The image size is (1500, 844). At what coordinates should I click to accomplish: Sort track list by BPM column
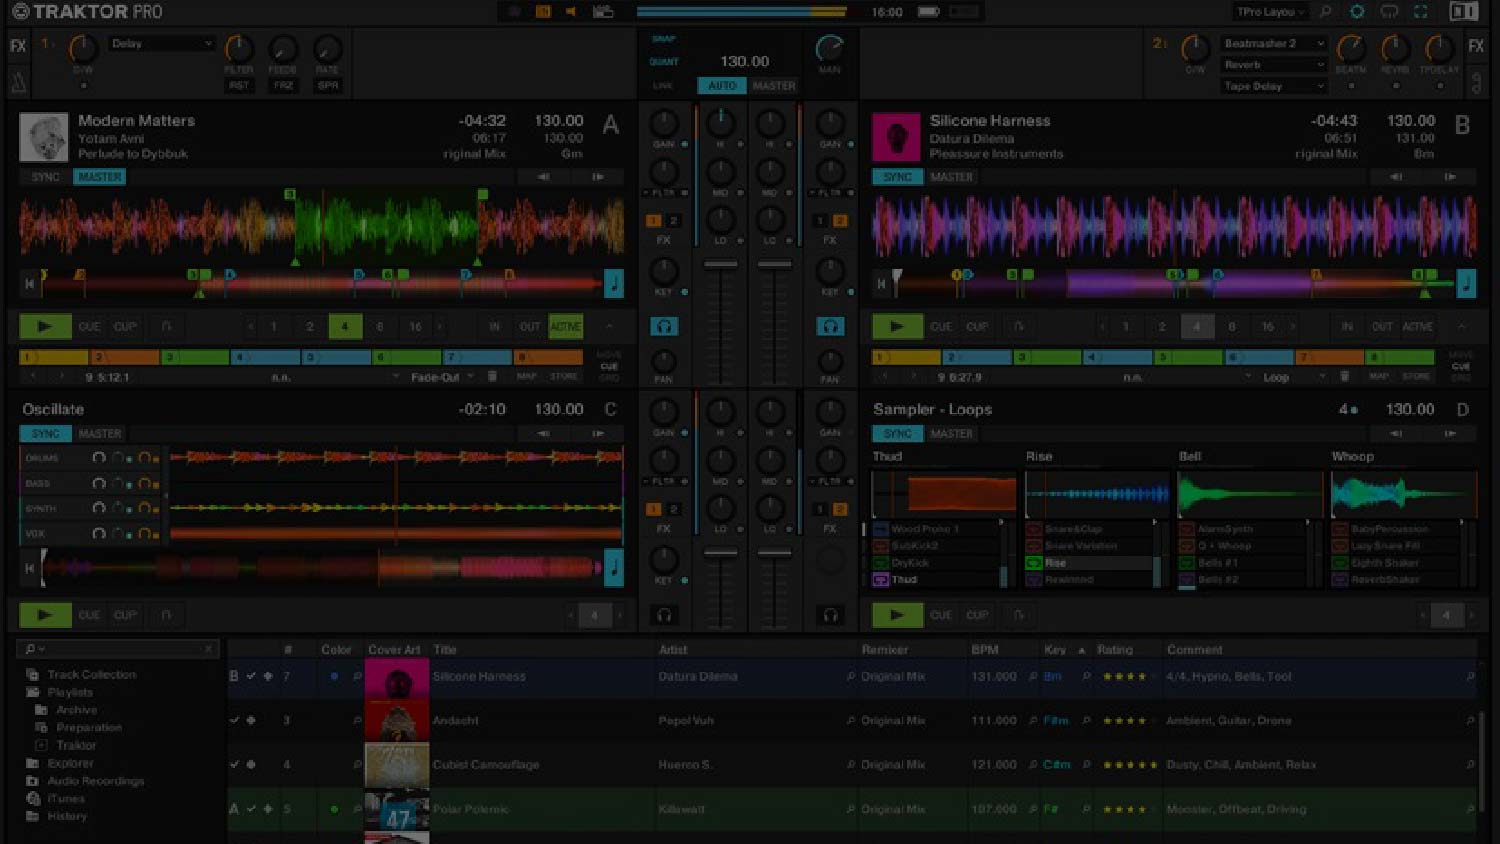(985, 650)
